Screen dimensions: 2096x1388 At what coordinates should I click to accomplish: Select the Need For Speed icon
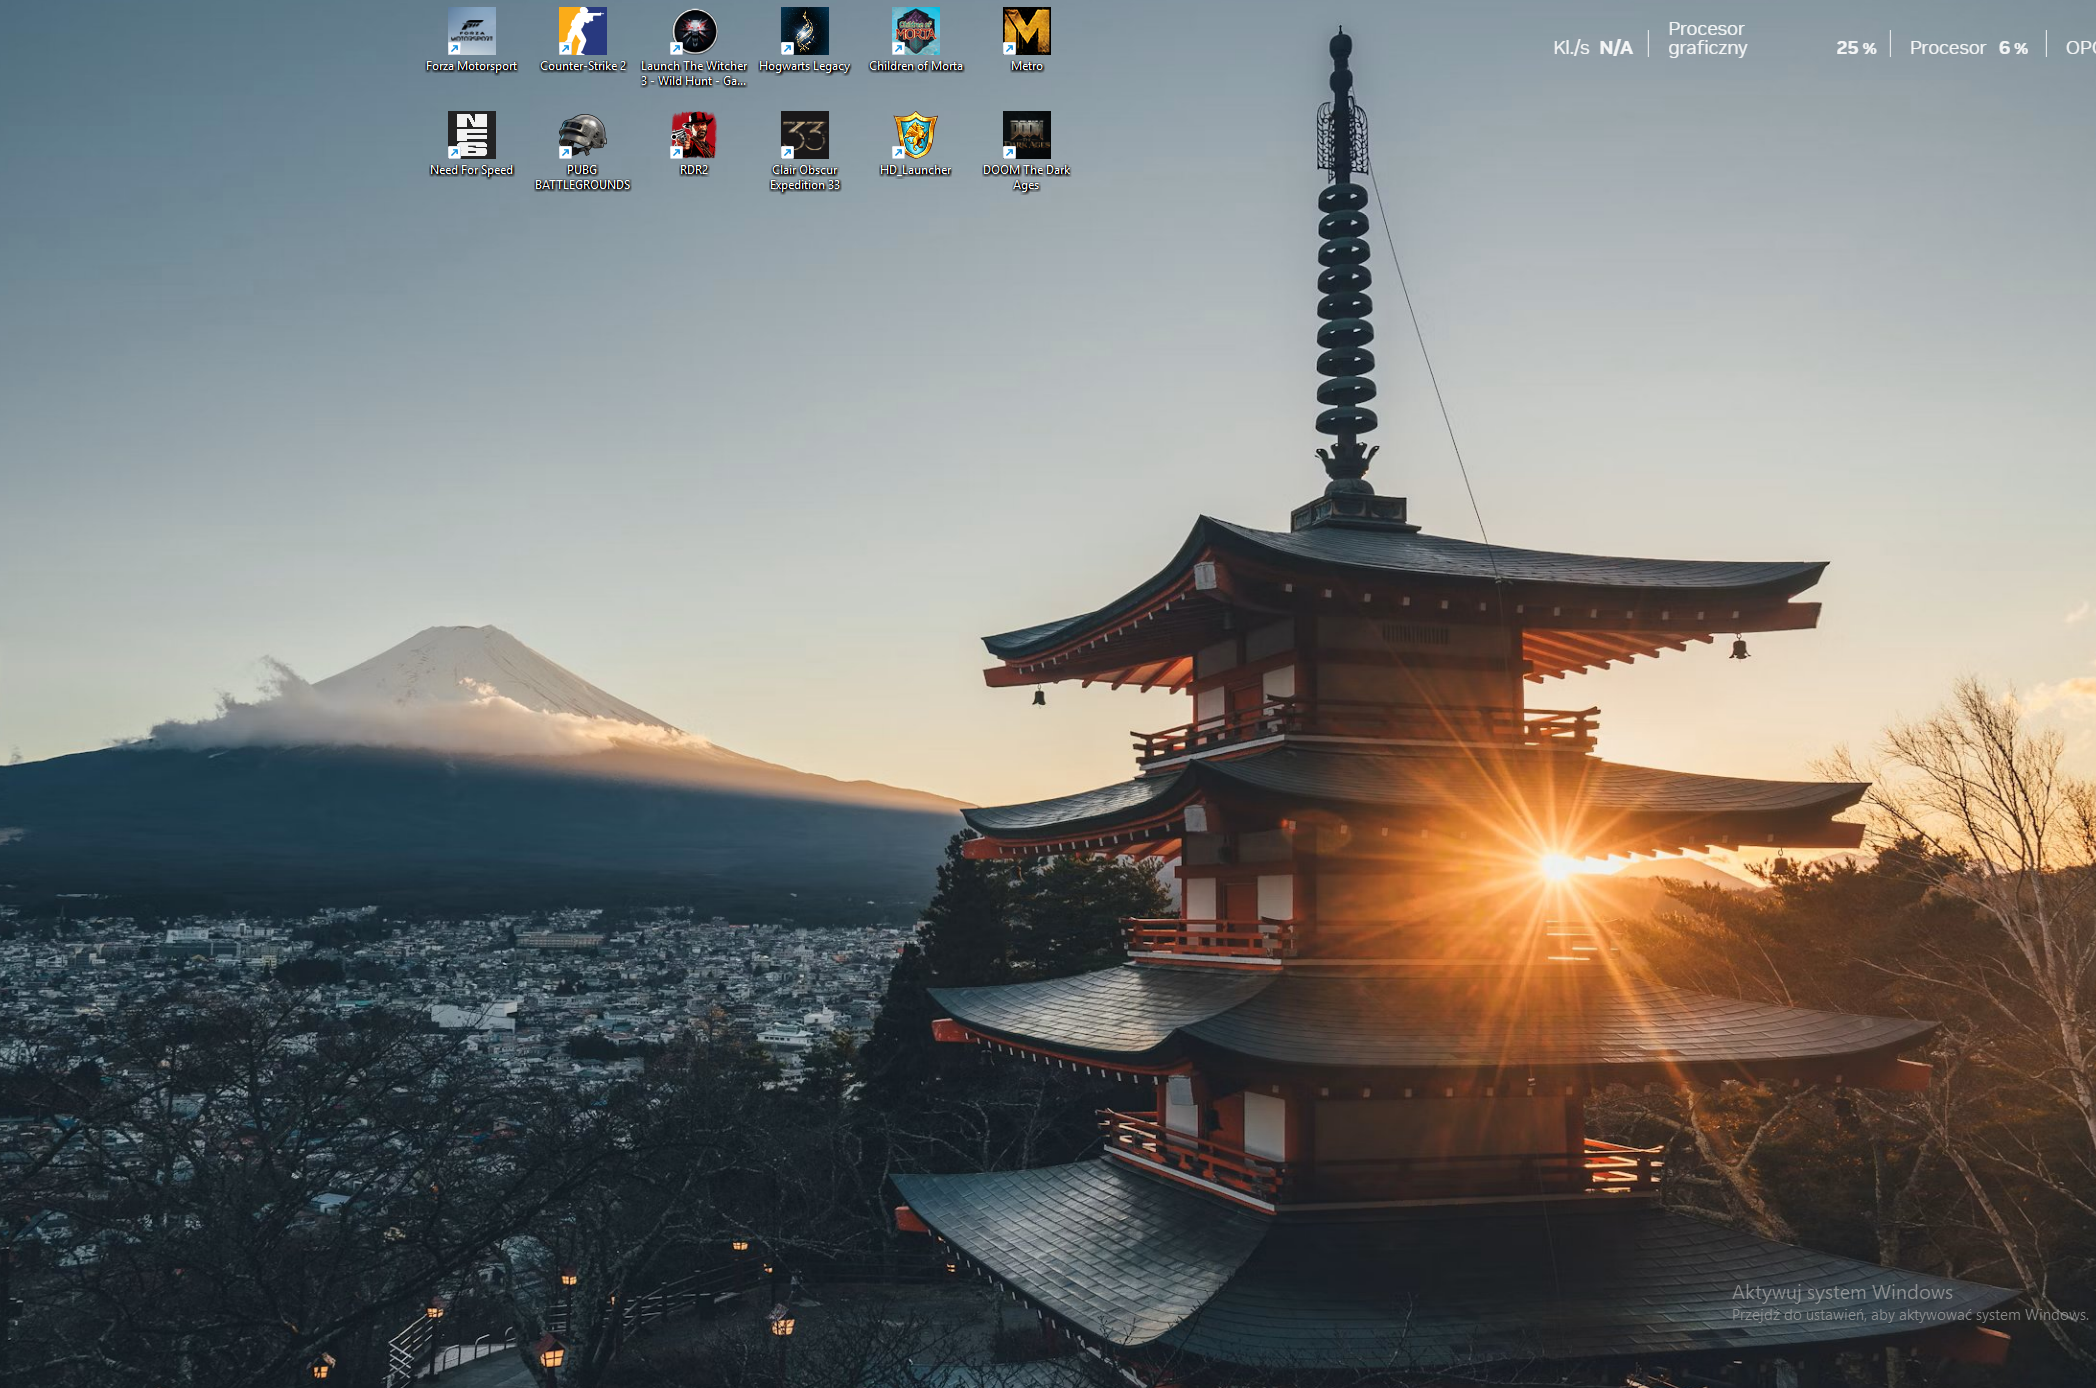(x=471, y=136)
